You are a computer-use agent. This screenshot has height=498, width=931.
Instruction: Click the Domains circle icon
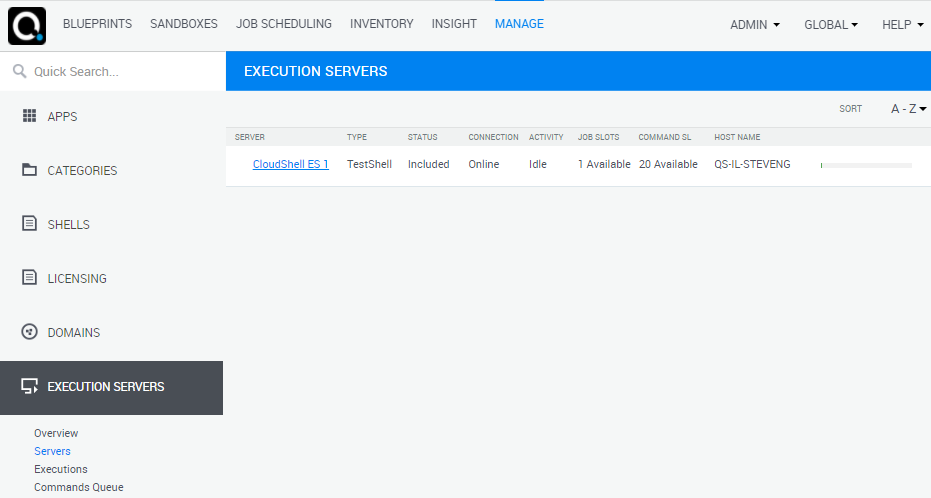pos(29,332)
